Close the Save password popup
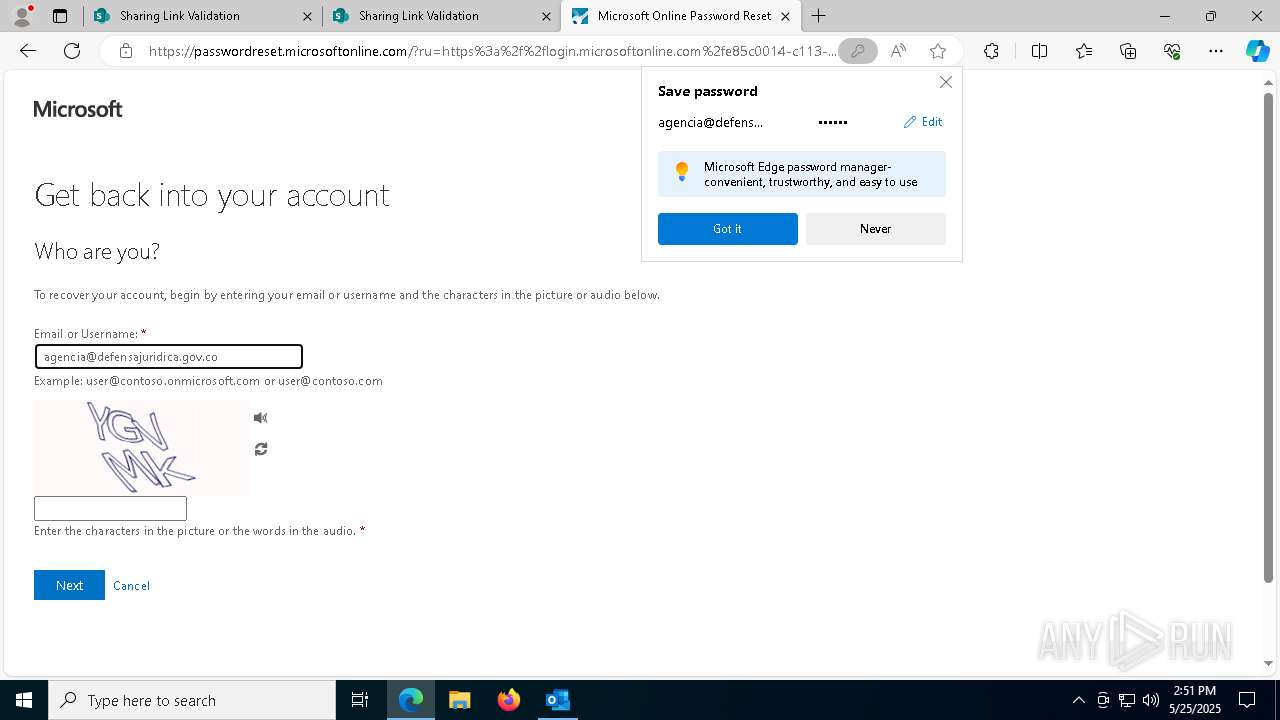 pyautogui.click(x=945, y=82)
